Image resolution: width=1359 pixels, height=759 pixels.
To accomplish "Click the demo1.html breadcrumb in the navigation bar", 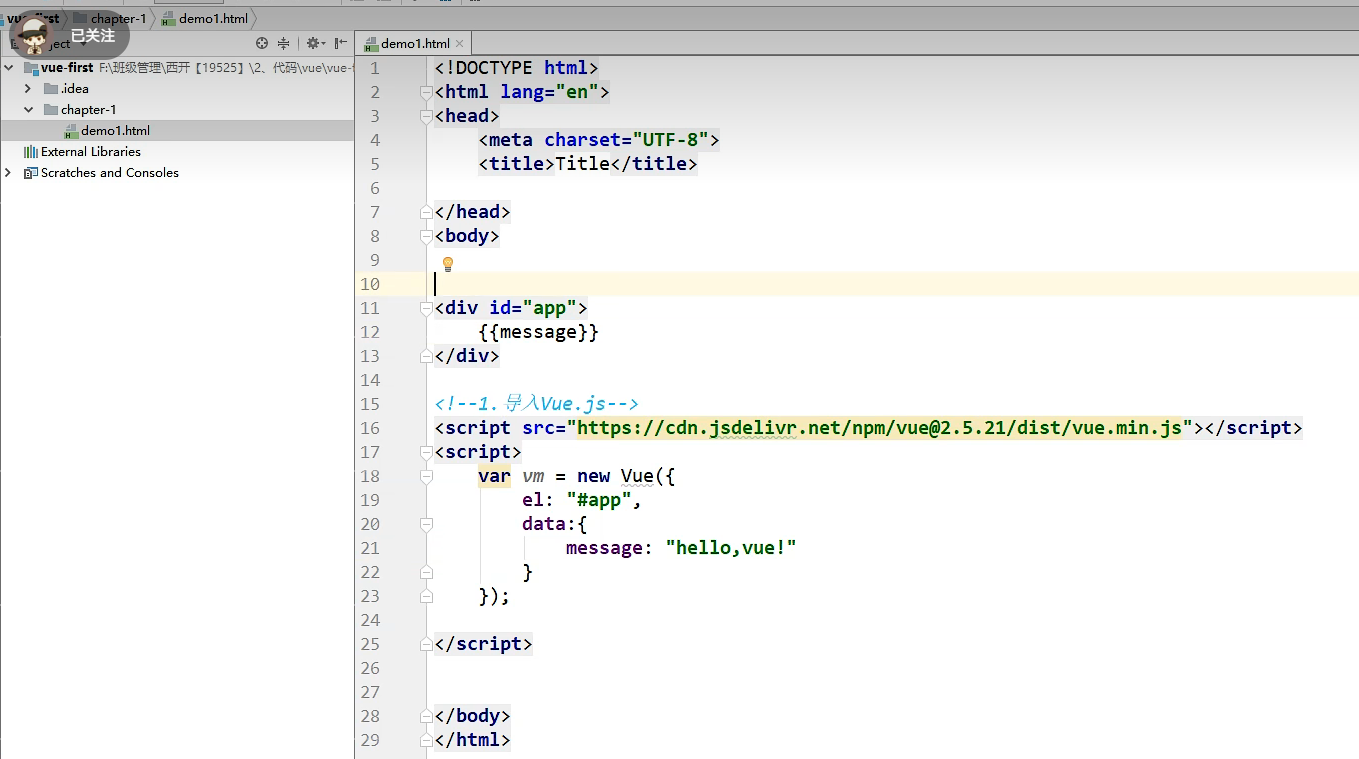I will (x=205, y=19).
